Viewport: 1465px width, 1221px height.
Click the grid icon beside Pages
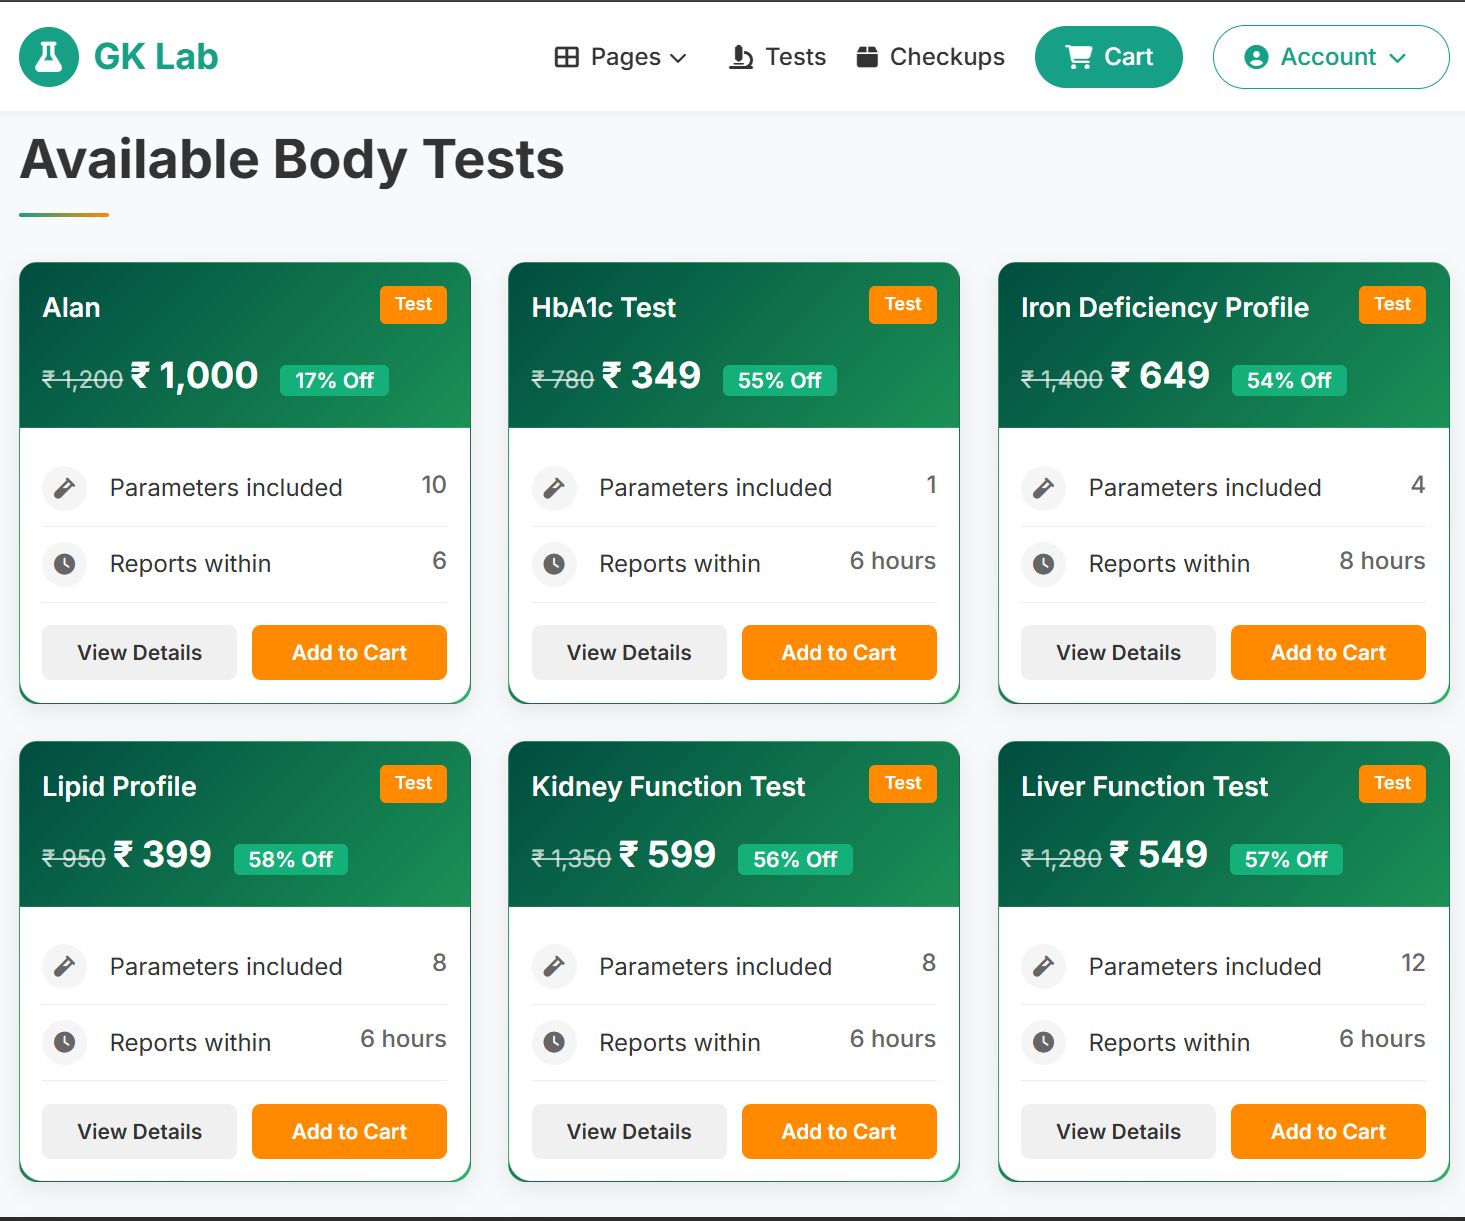click(567, 57)
